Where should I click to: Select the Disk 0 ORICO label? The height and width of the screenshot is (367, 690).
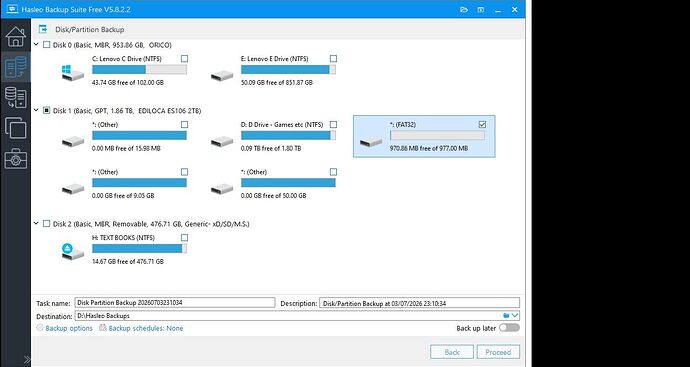coord(112,45)
